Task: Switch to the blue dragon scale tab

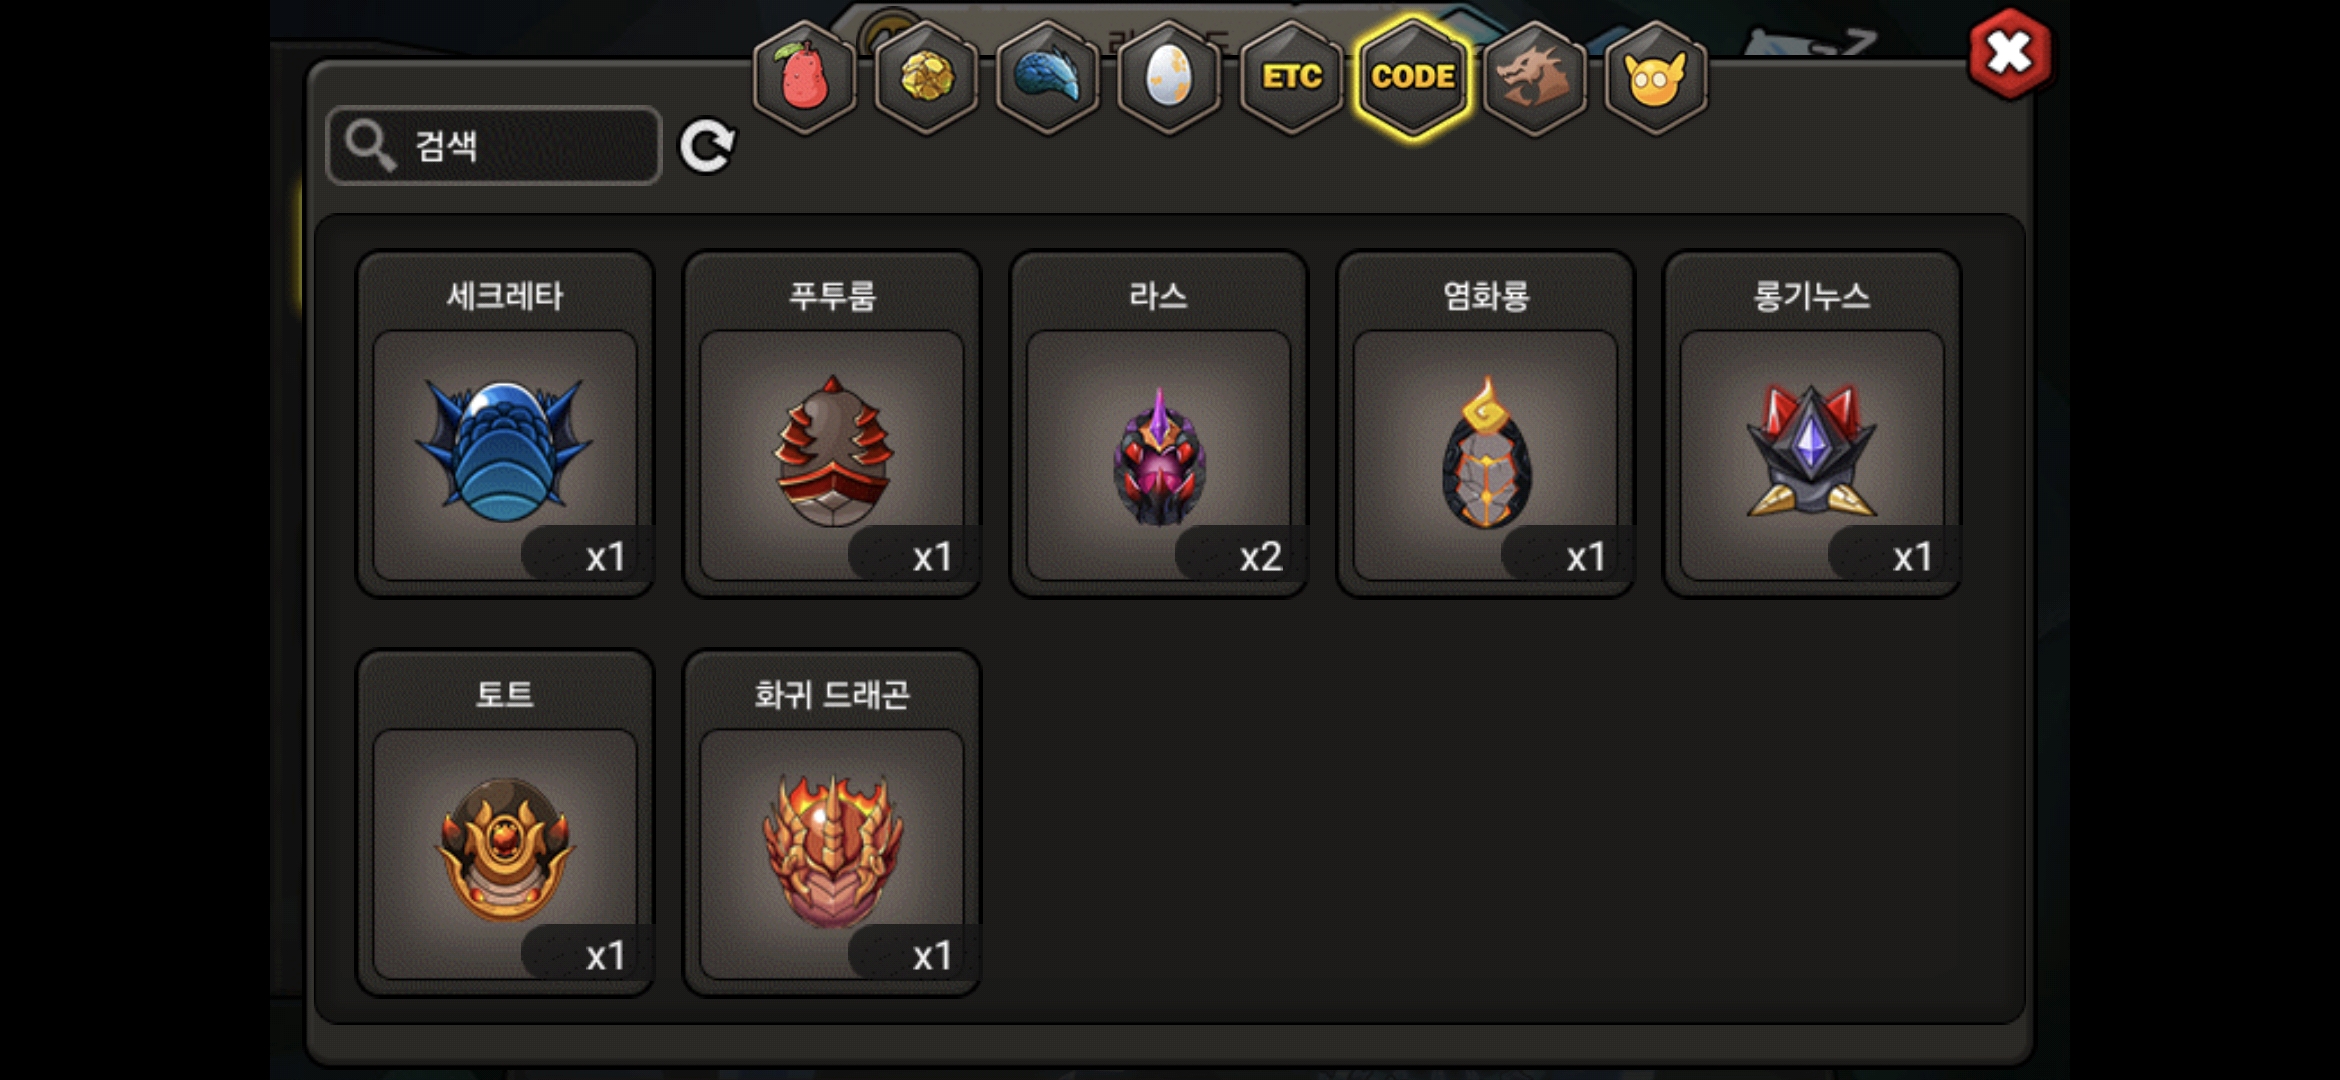Action: coord(1048,78)
